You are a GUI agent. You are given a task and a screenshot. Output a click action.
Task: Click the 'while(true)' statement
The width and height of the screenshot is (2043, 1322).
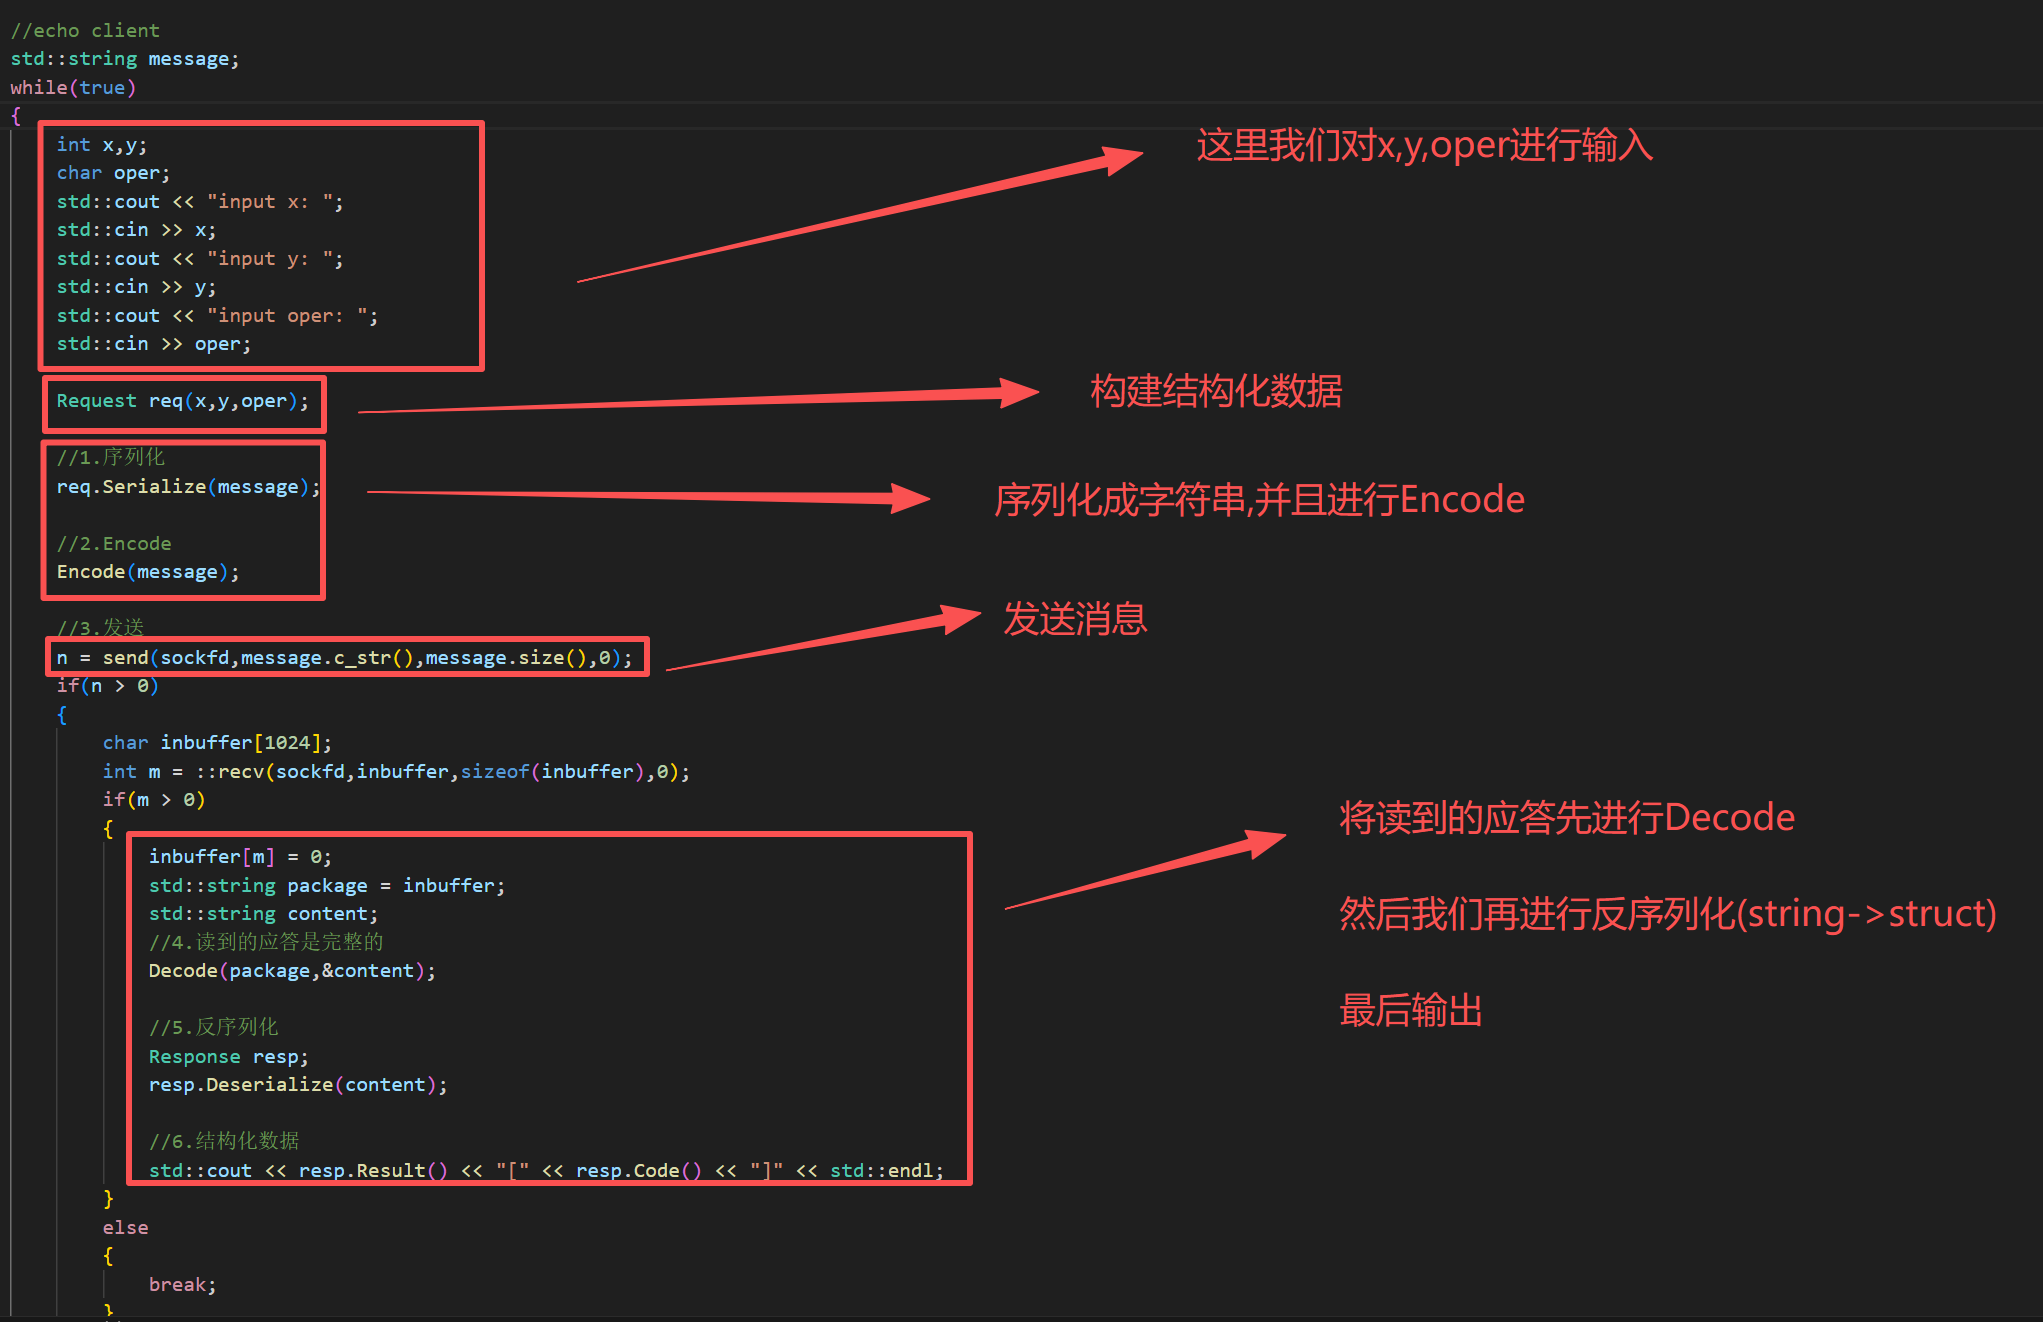(x=73, y=87)
